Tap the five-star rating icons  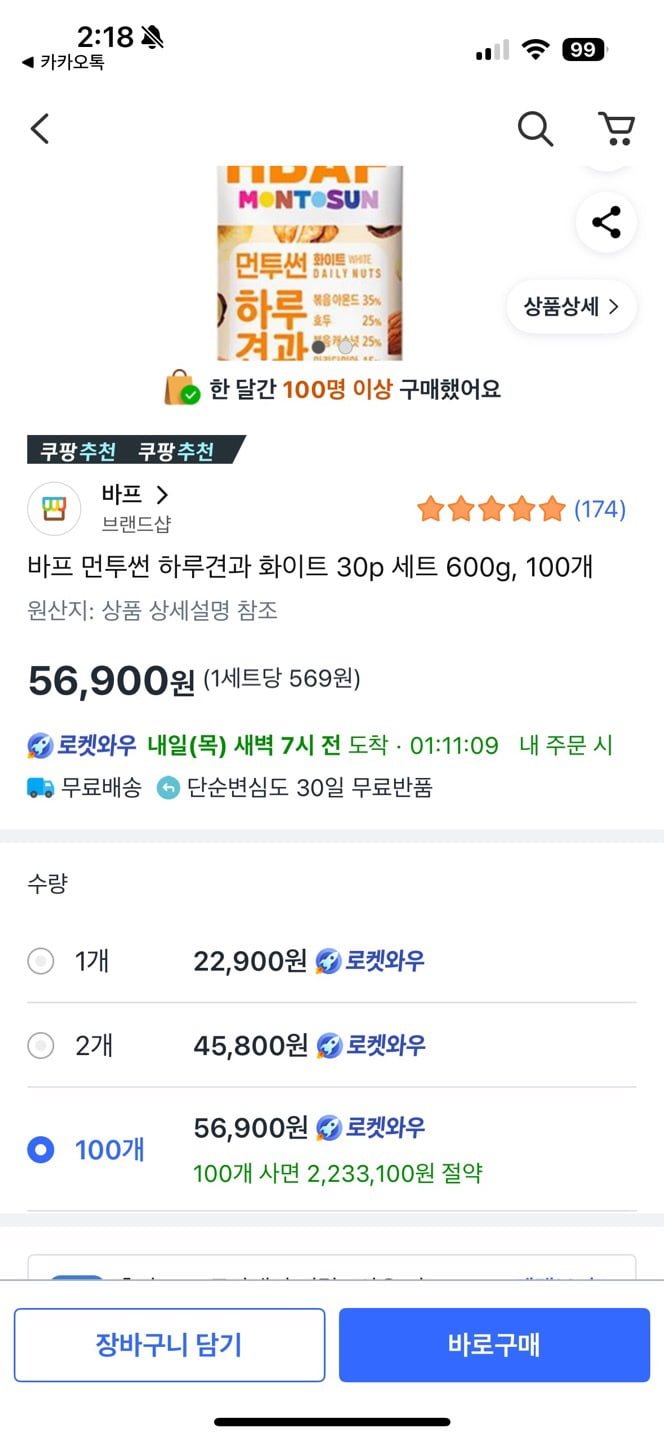click(x=491, y=510)
